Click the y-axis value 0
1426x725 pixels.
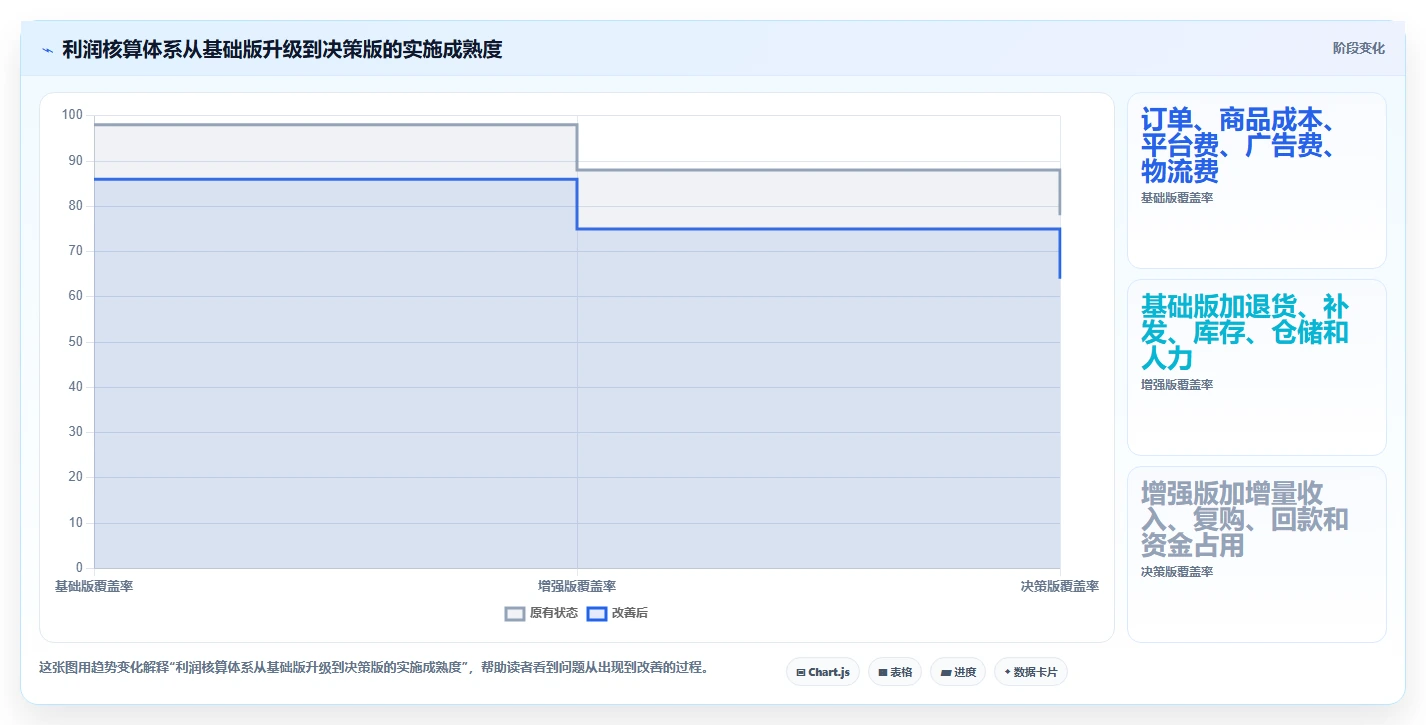coord(79,568)
